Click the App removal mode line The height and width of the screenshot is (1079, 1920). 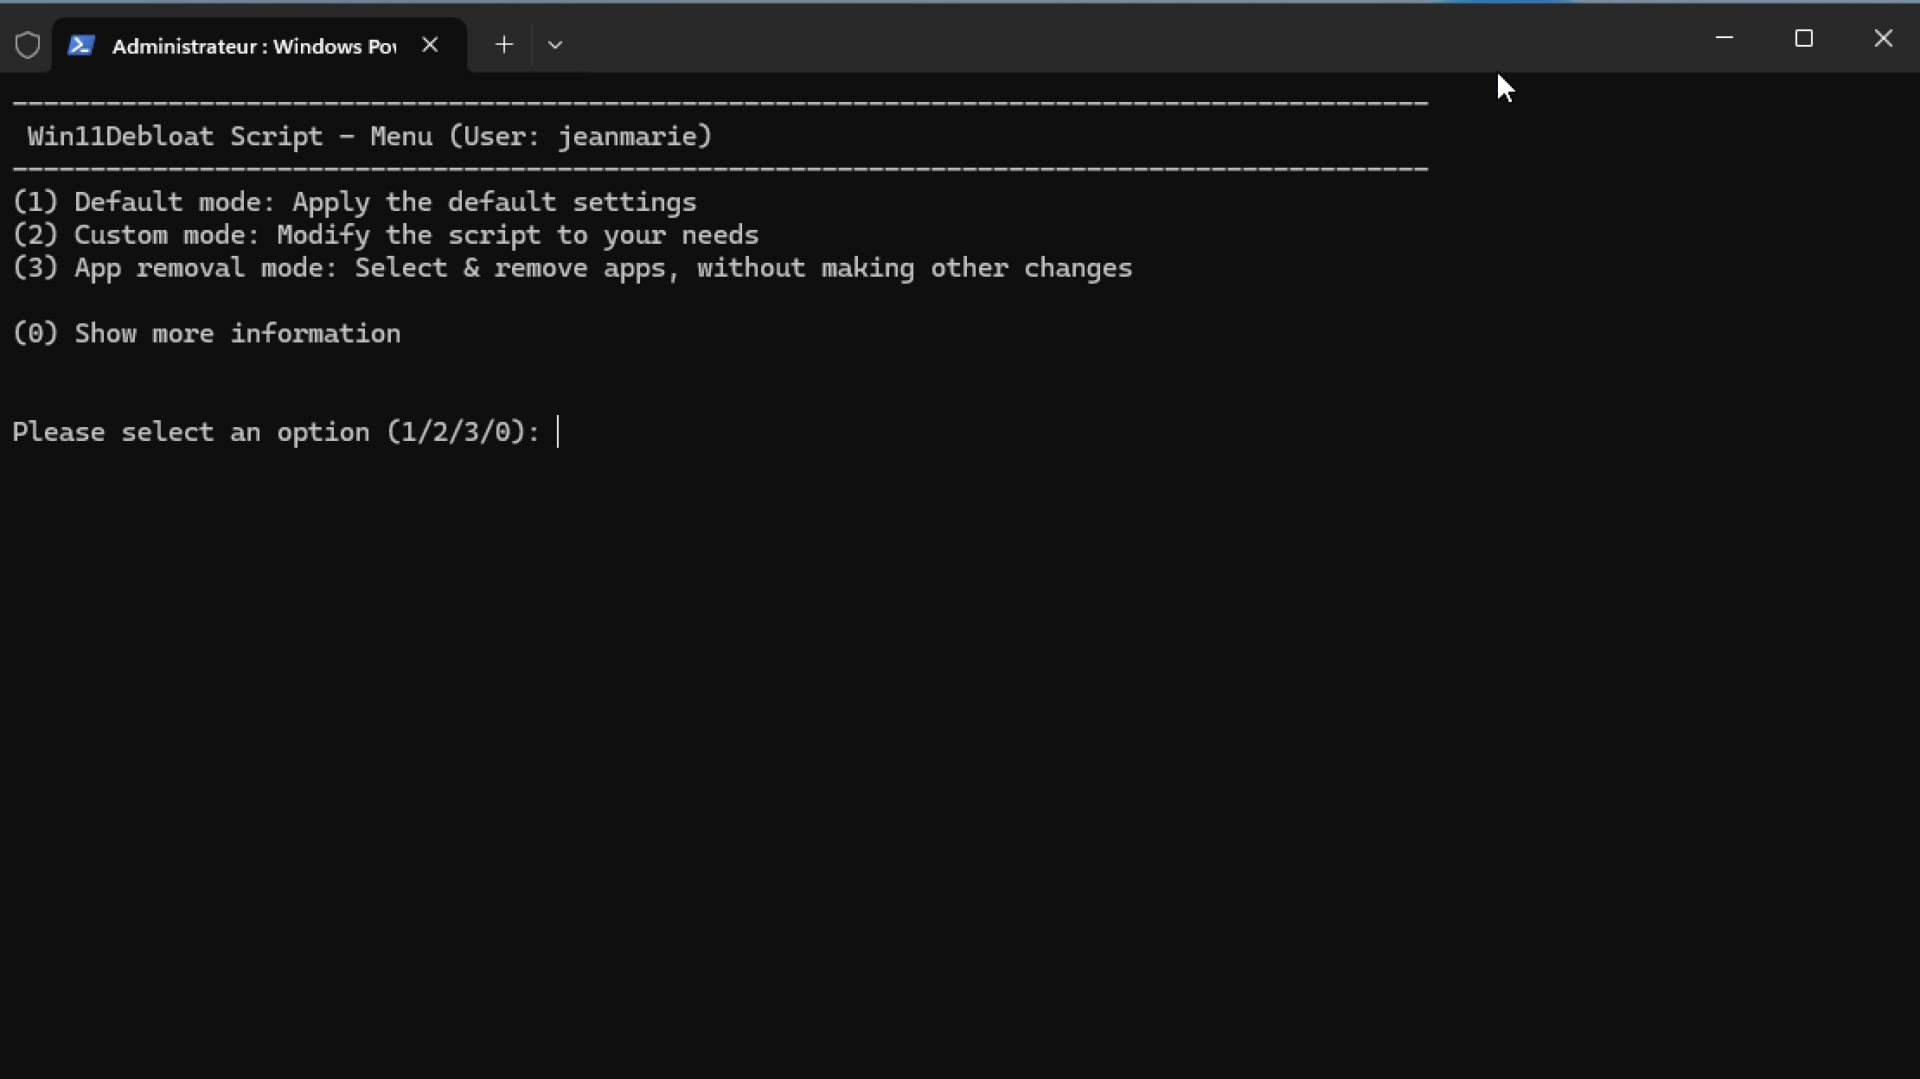(573, 268)
